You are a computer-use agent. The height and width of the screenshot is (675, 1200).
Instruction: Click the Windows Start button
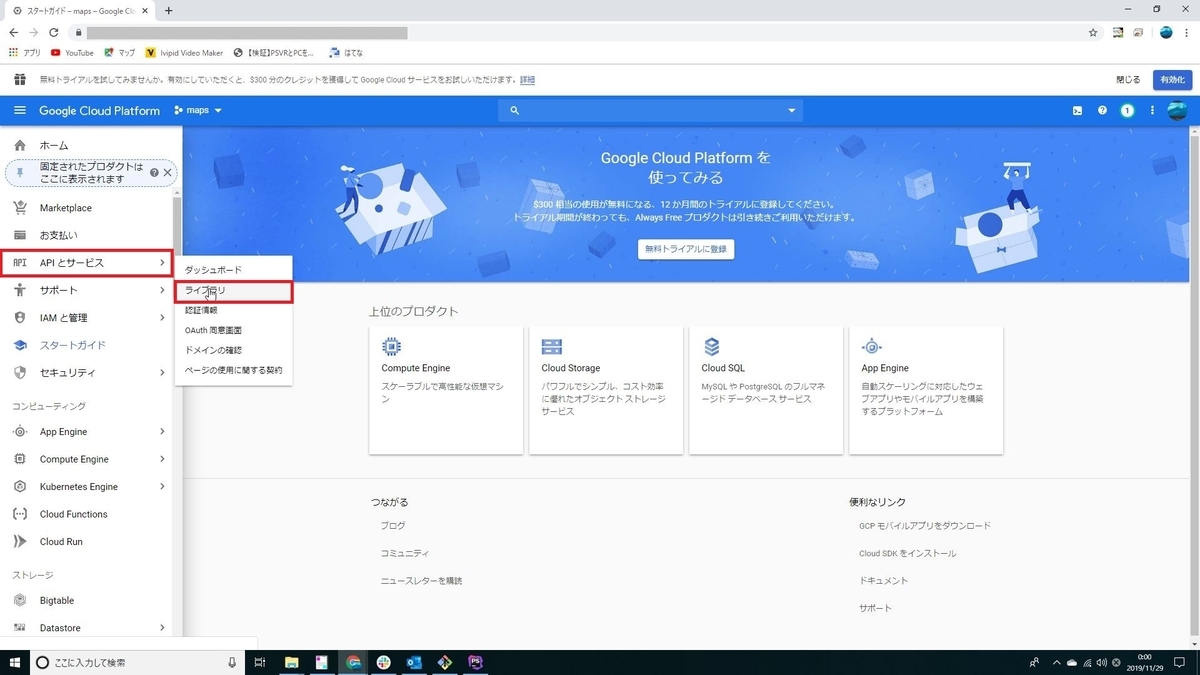[x=16, y=662]
